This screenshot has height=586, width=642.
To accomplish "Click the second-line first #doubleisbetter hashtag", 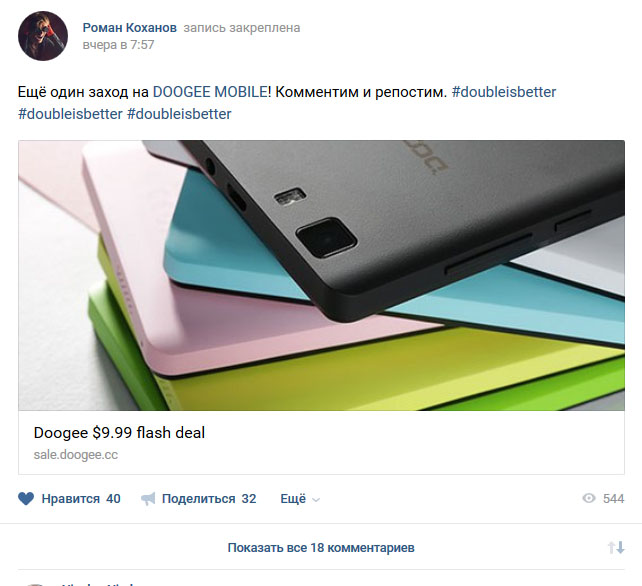I will tap(70, 114).
